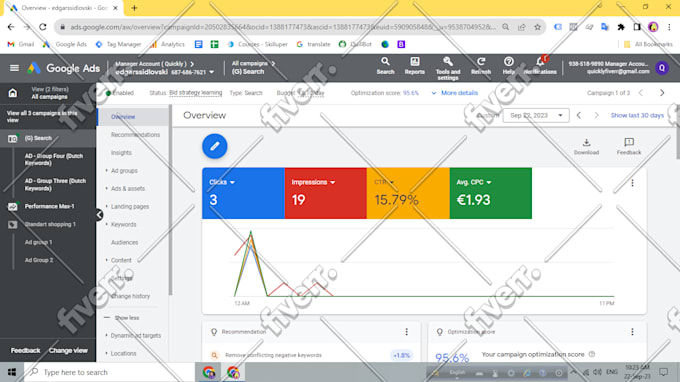The image size is (680, 382).
Task: Open a new browser tab
Action: 134,8
